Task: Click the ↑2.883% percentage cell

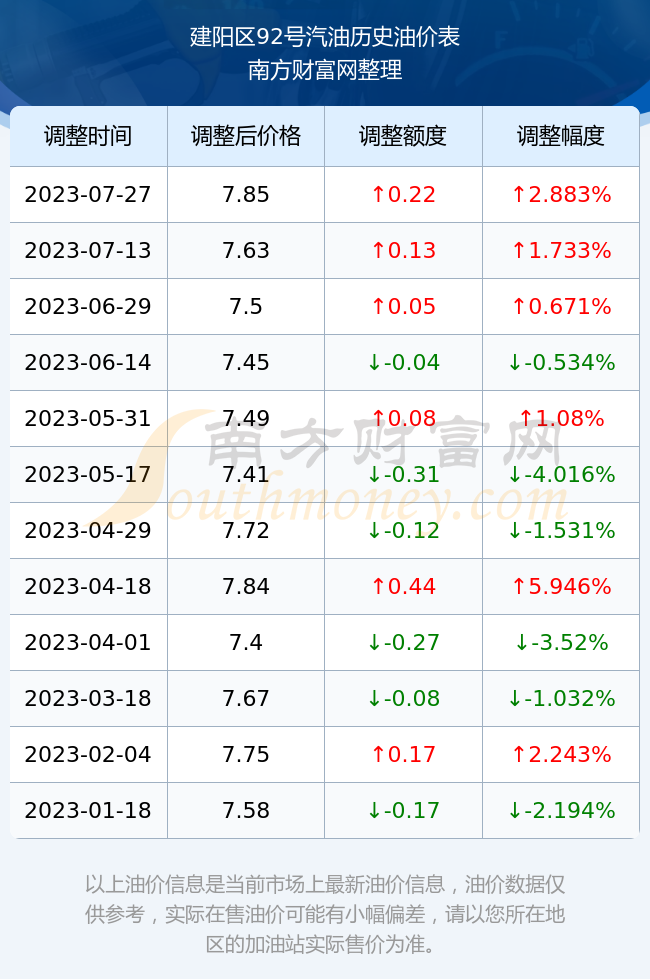Action: (561, 194)
